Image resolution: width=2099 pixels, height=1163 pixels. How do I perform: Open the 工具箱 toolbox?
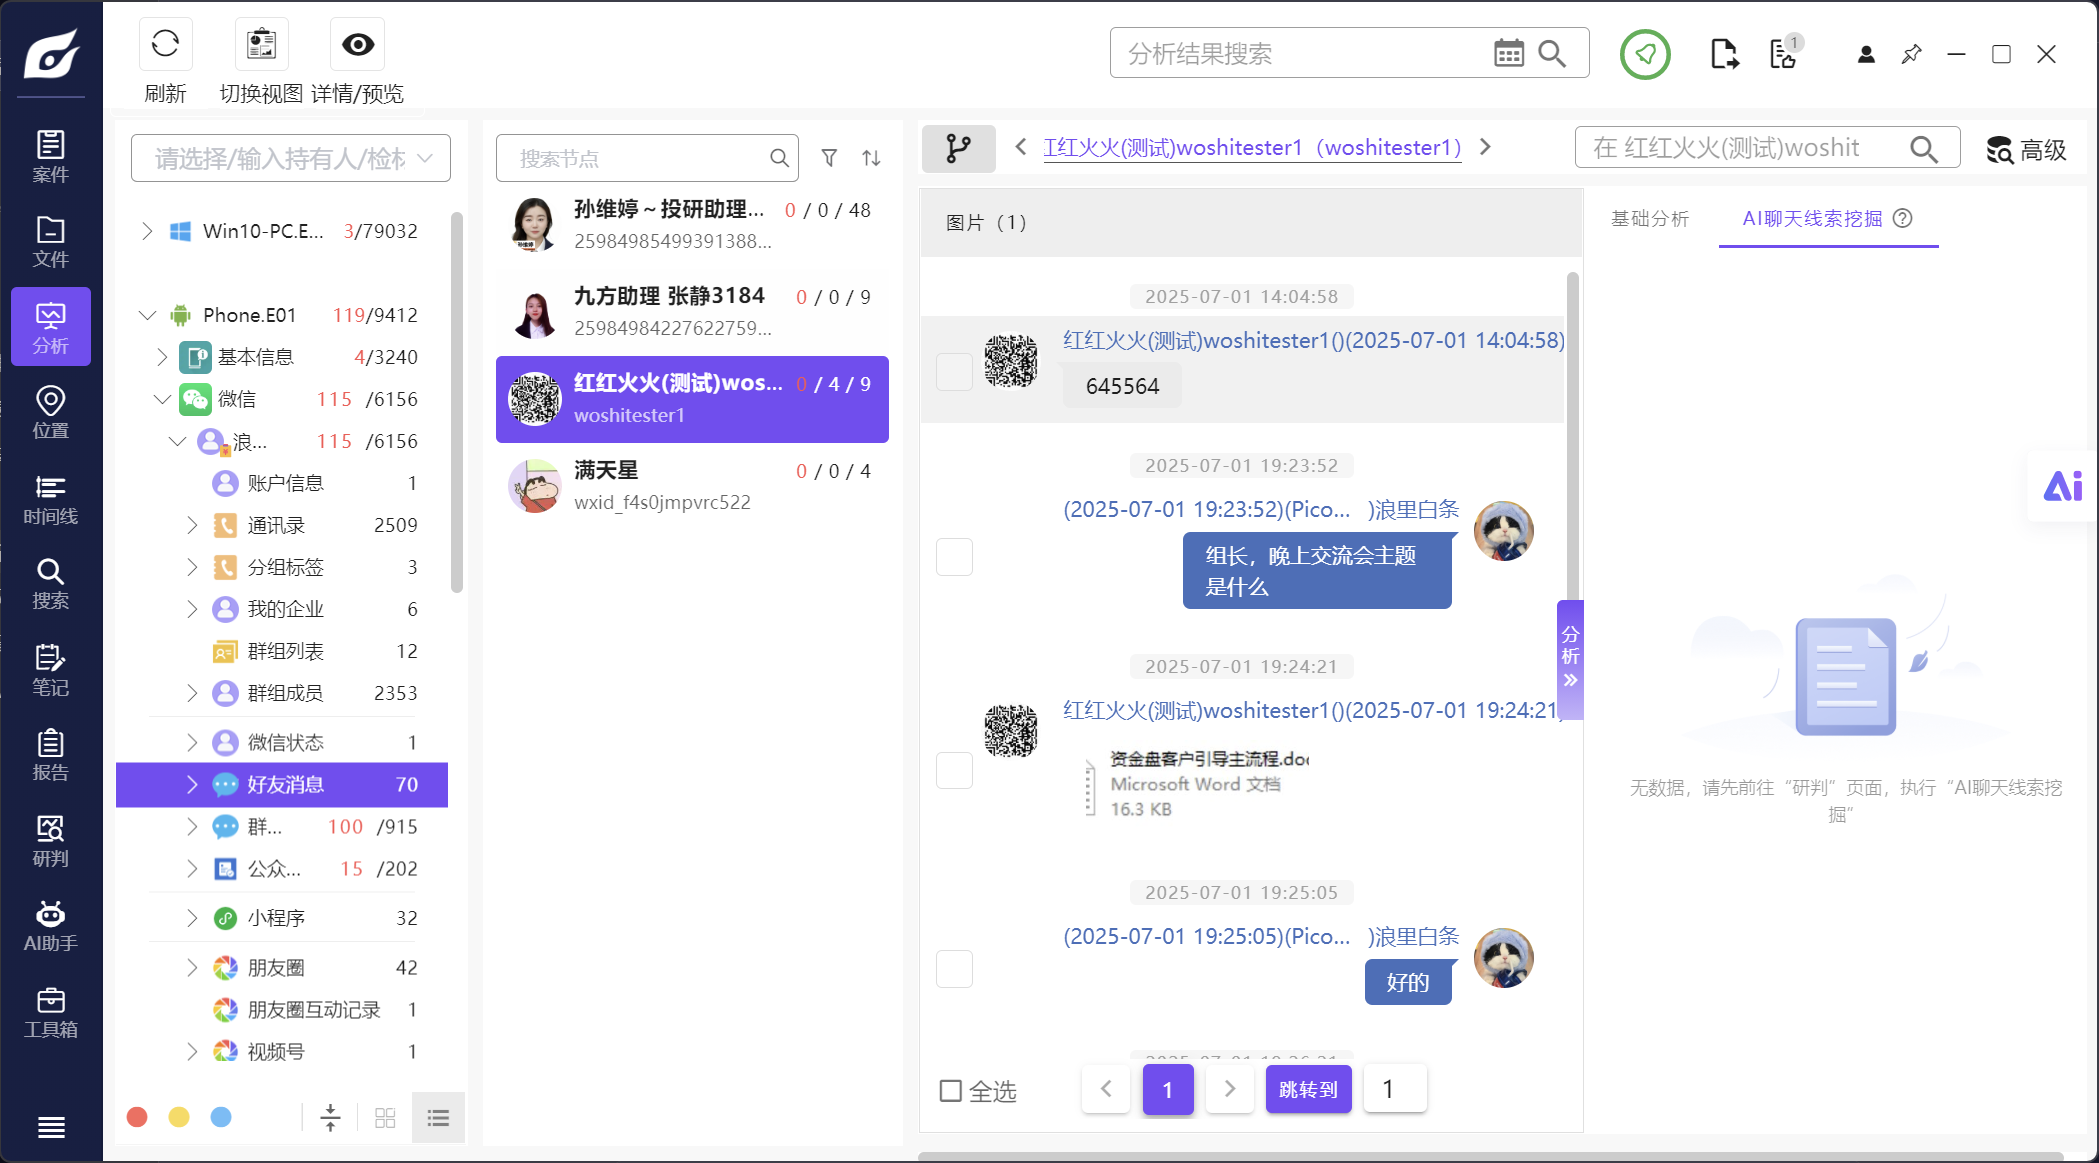(51, 1012)
